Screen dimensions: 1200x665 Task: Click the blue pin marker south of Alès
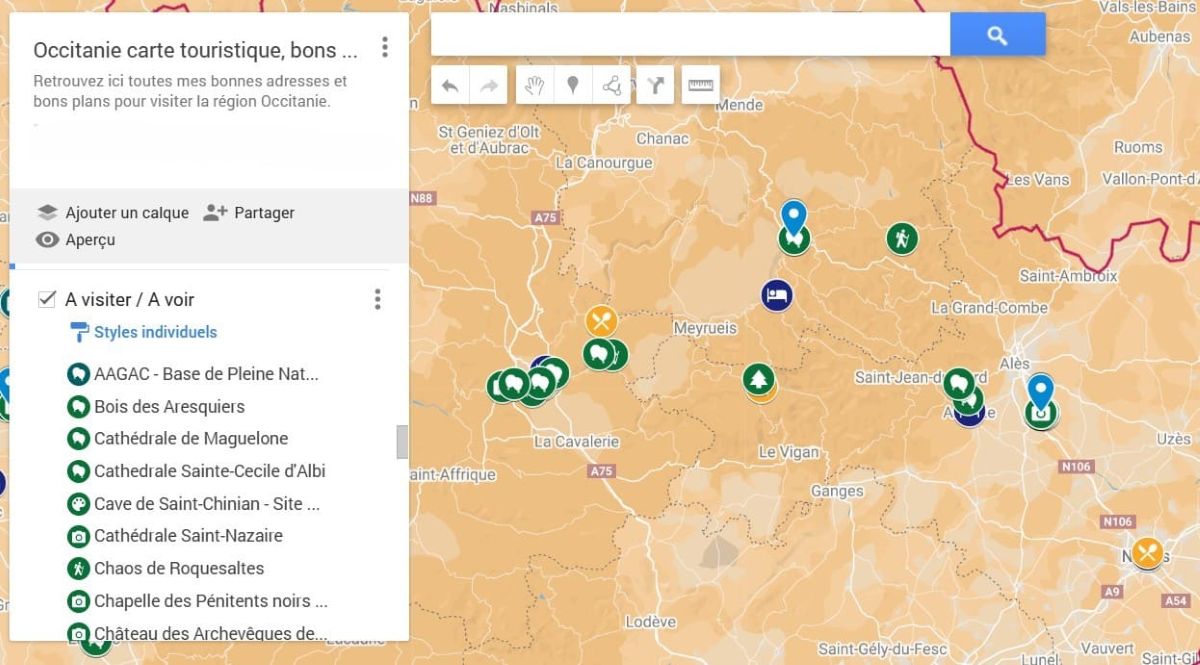[1041, 391]
